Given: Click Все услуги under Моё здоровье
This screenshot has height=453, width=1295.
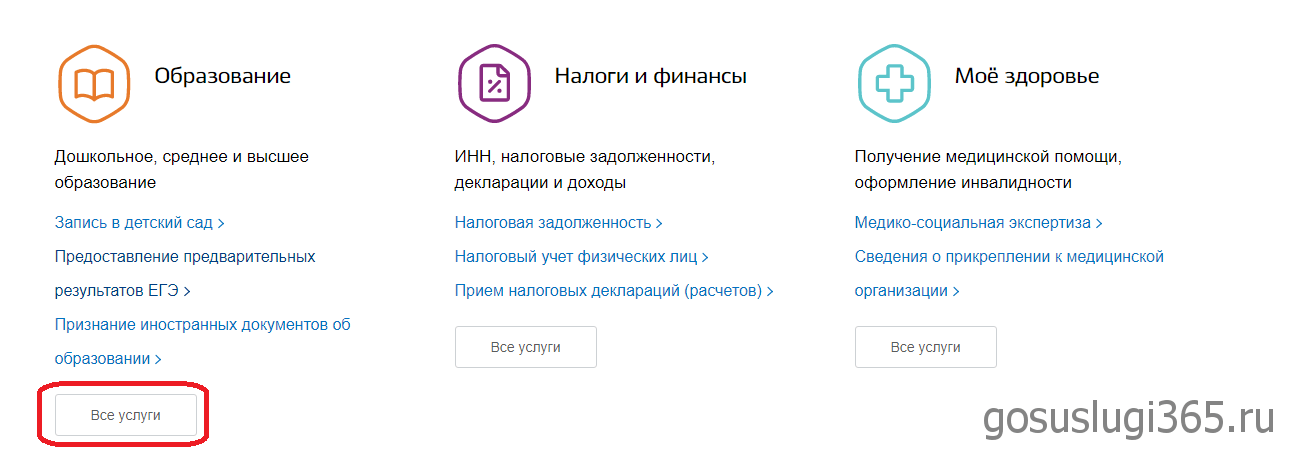Looking at the screenshot, I should [x=925, y=347].
